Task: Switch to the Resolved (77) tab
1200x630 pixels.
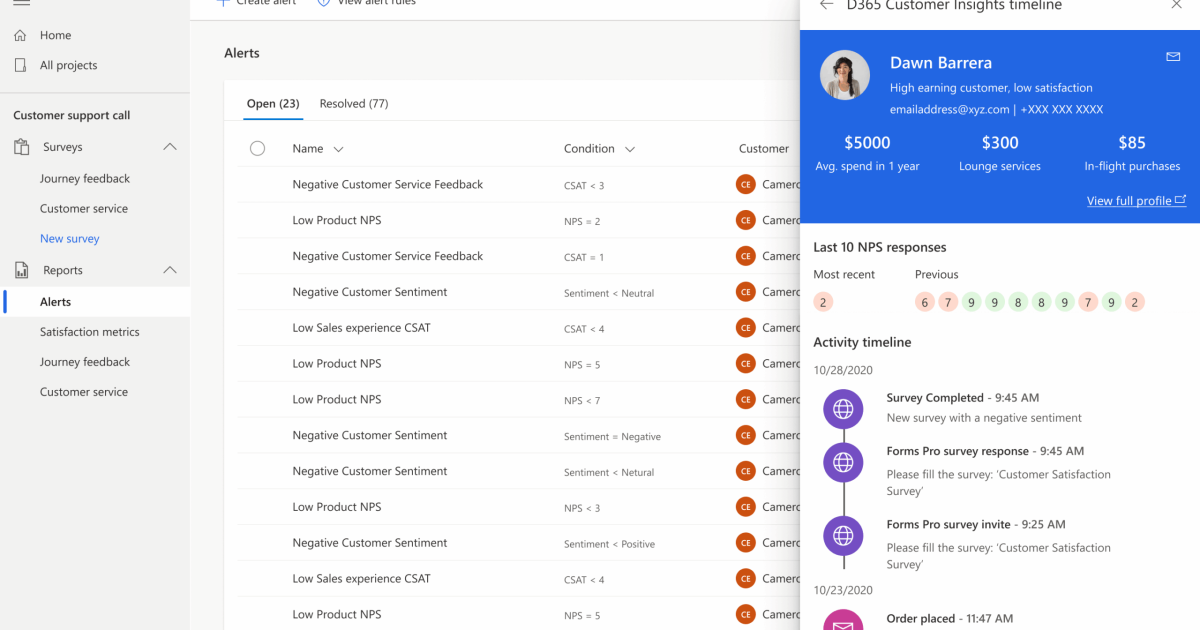Action: click(x=354, y=103)
